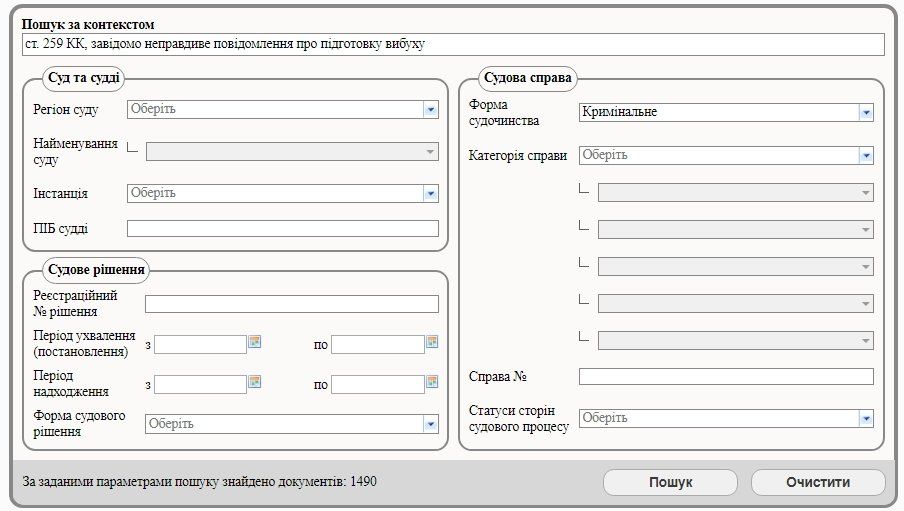Click the Пошук button
The height and width of the screenshot is (511, 904).
pyautogui.click(x=670, y=482)
